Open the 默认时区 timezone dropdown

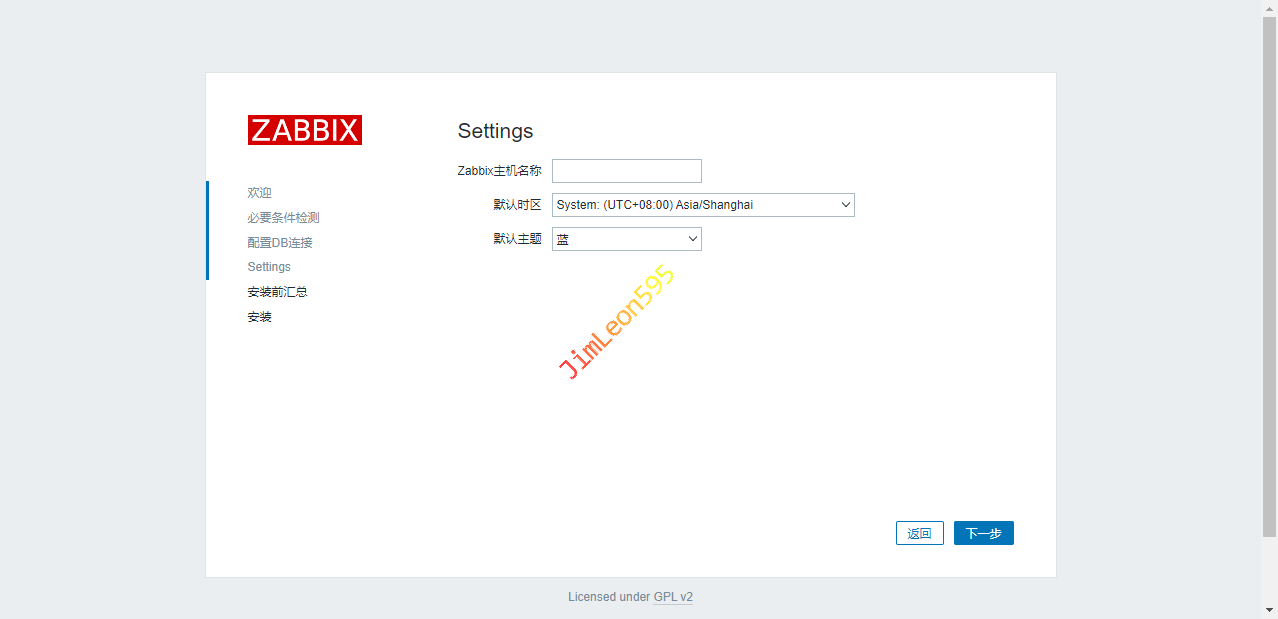coord(702,205)
